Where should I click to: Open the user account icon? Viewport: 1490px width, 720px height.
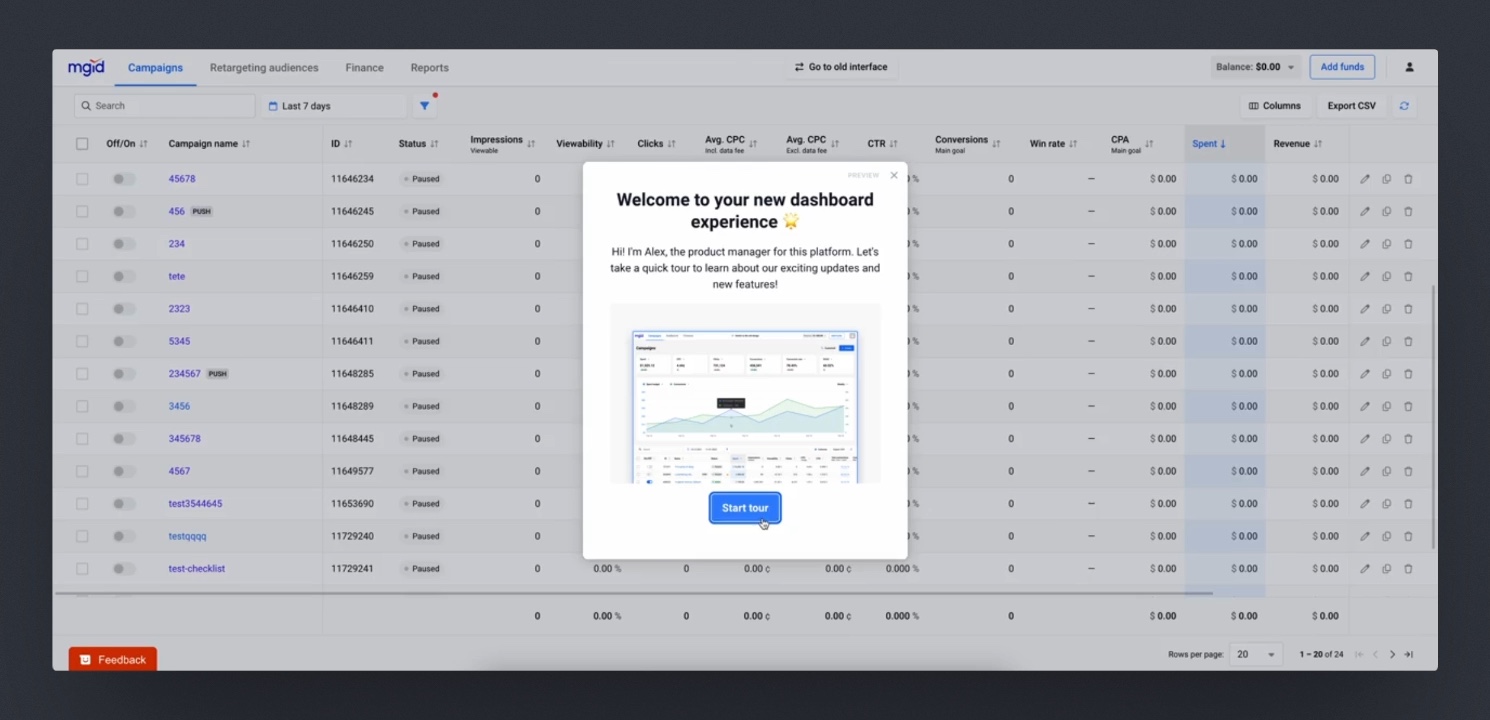click(1409, 67)
